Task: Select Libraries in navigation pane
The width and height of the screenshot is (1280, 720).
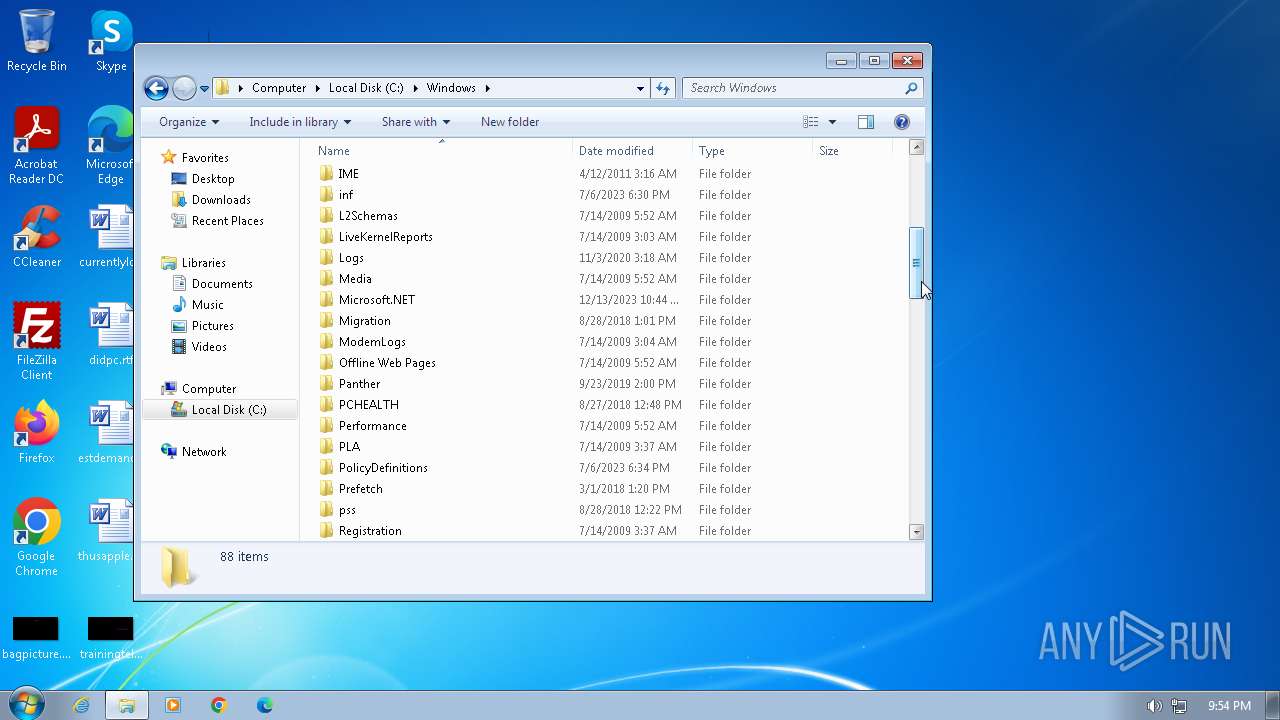Action: click(204, 263)
